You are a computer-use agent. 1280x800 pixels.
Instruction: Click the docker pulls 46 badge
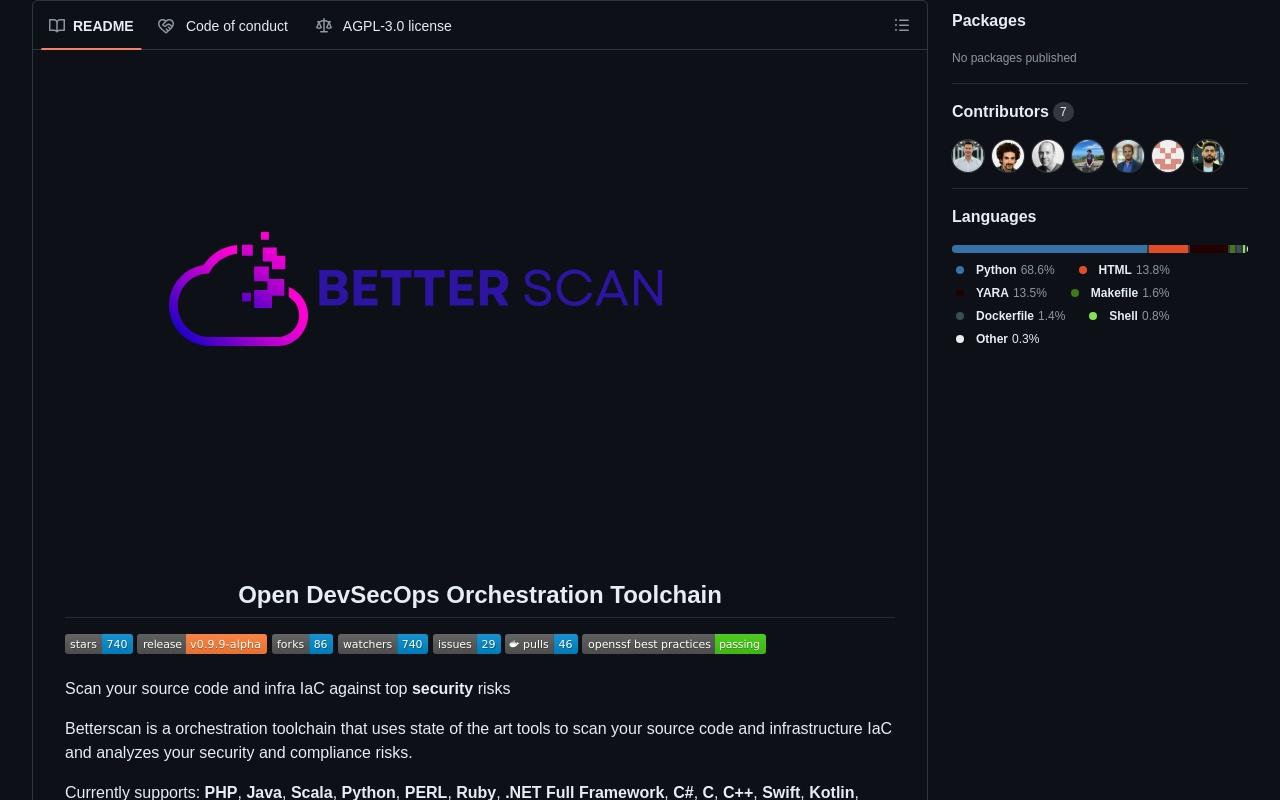(541, 644)
